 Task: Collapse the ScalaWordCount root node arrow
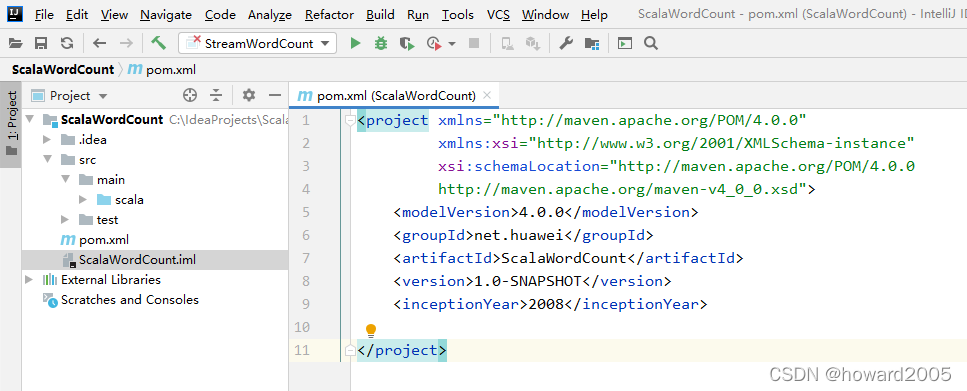pyautogui.click(x=29, y=119)
